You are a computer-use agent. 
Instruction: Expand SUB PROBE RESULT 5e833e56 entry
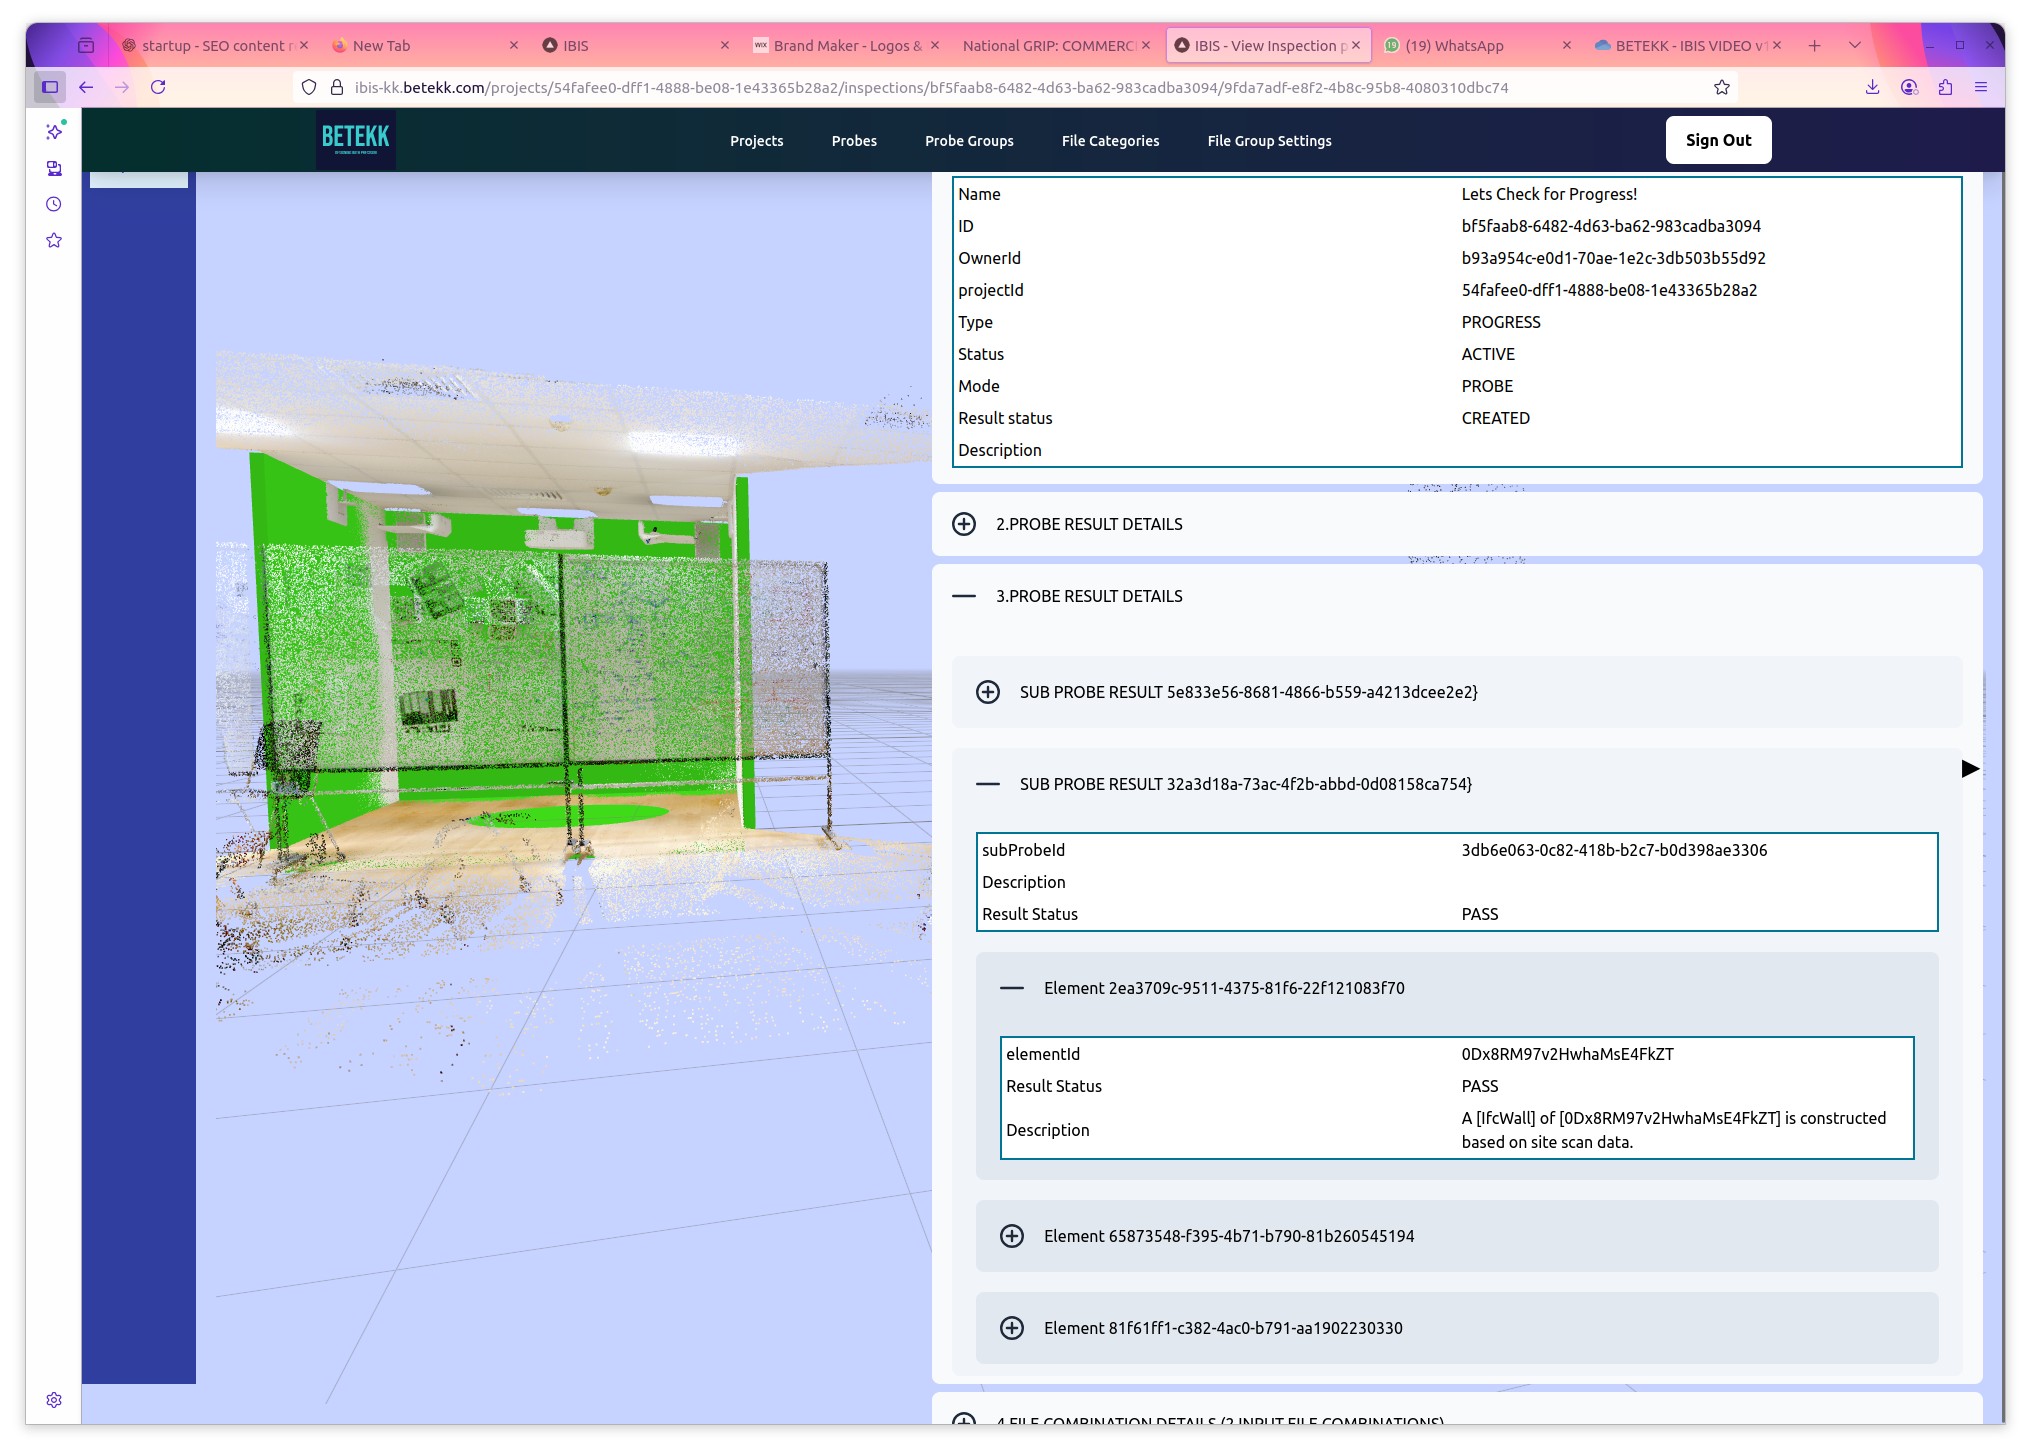pos(988,692)
